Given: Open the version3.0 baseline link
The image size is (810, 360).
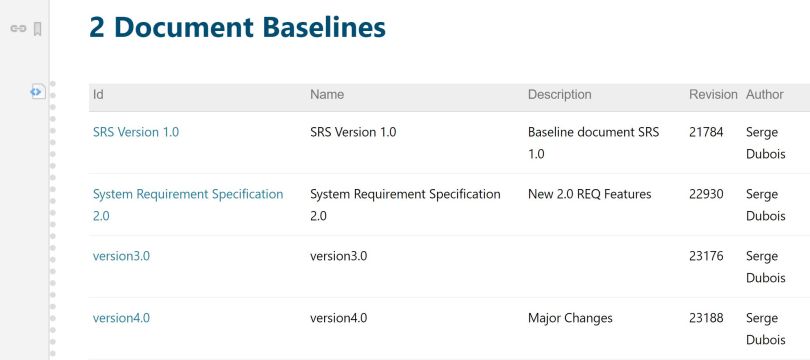Looking at the screenshot, I should point(121,256).
